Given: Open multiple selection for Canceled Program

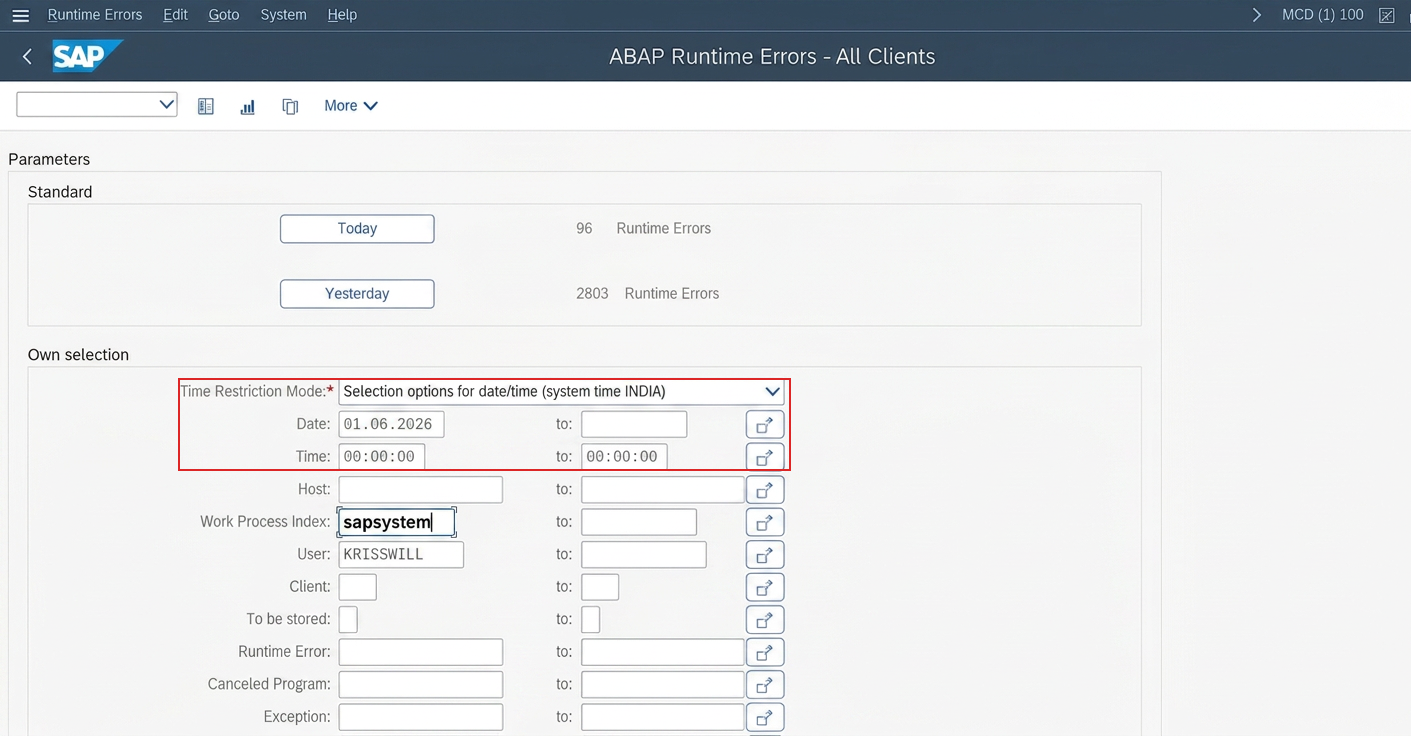Looking at the screenshot, I should tap(765, 685).
